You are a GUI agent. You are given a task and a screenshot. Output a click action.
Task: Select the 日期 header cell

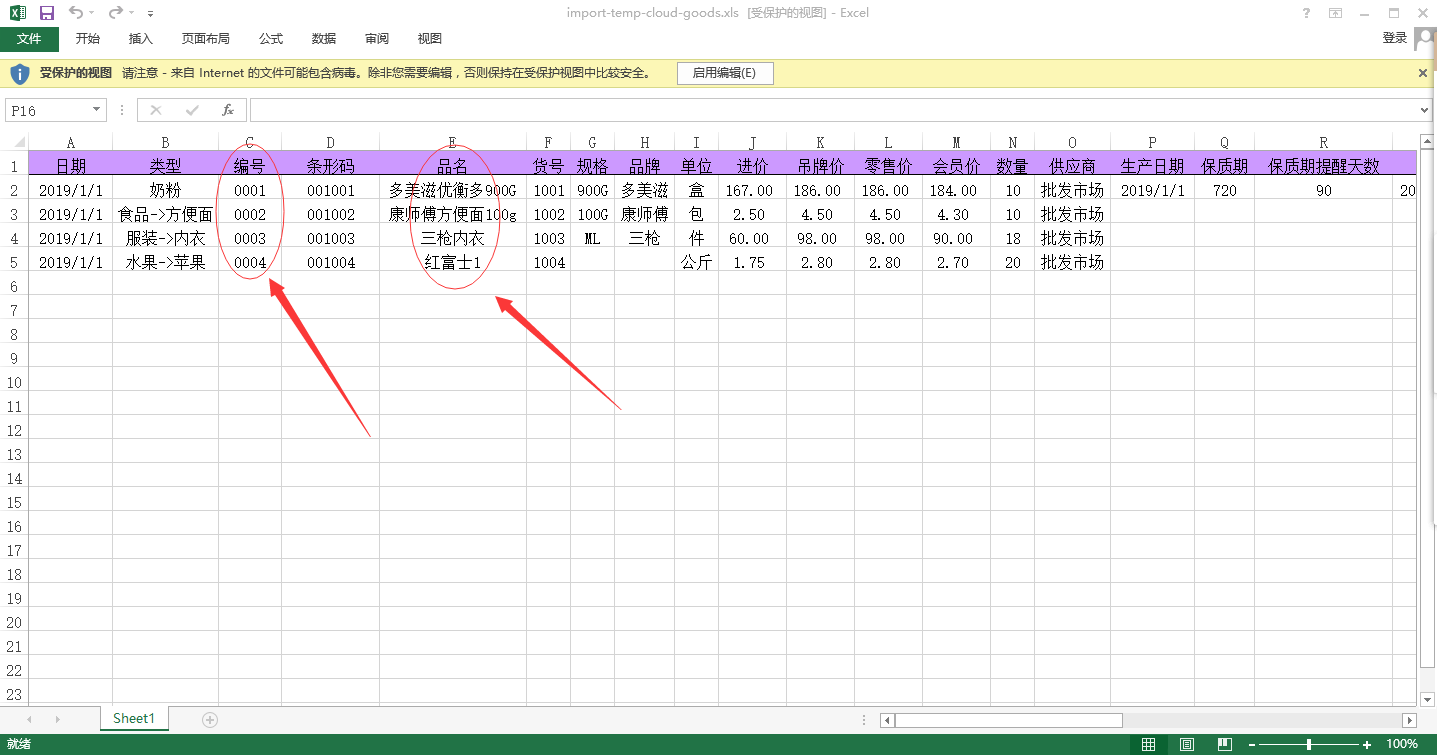pos(70,166)
